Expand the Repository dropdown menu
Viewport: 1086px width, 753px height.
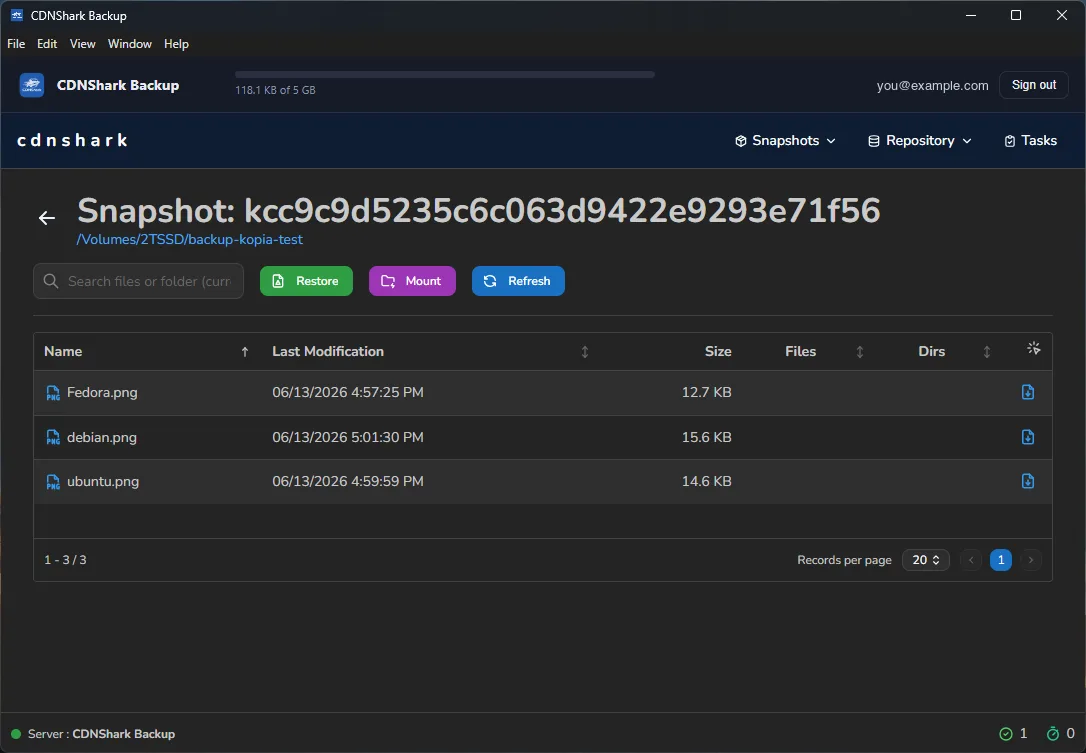pos(919,141)
